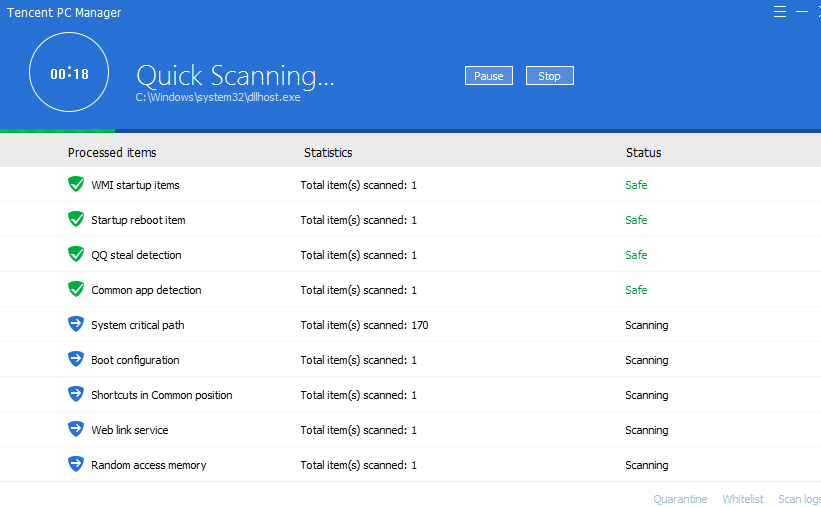Click the Processed items column header
Viewport: 821px width, 507px height.
112,152
